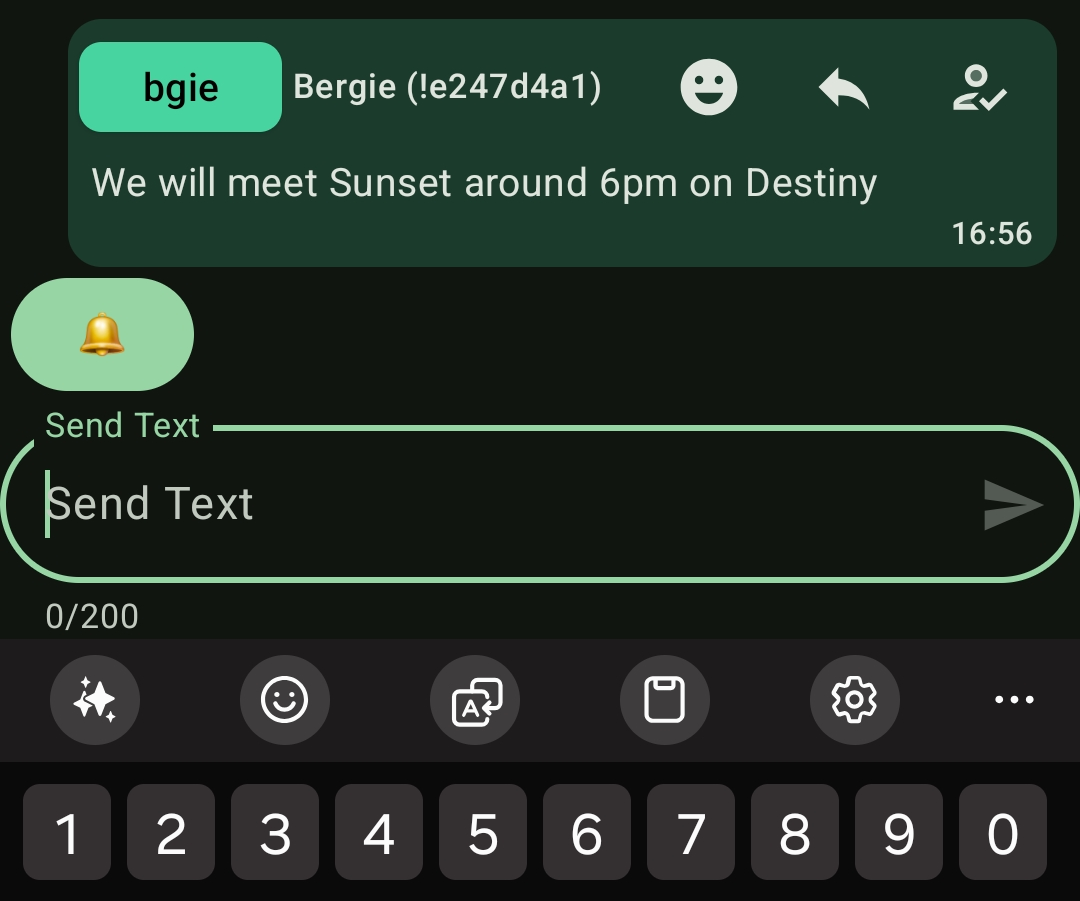This screenshot has width=1080, height=901.
Task: Open the keyboard translate tool
Action: click(475, 700)
